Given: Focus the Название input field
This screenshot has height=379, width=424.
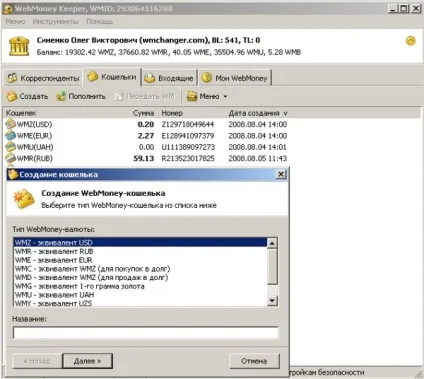Looking at the screenshot, I should tap(145, 333).
